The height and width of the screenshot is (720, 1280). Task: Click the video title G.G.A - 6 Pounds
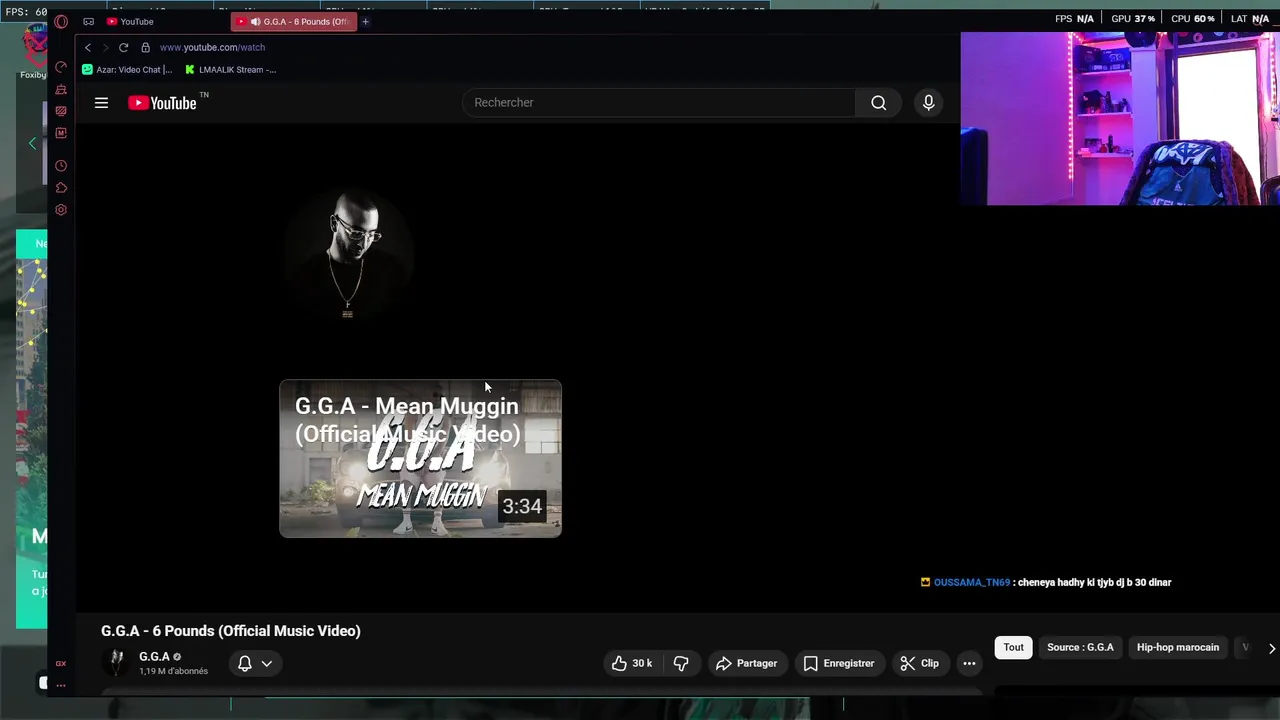pyautogui.click(x=230, y=631)
